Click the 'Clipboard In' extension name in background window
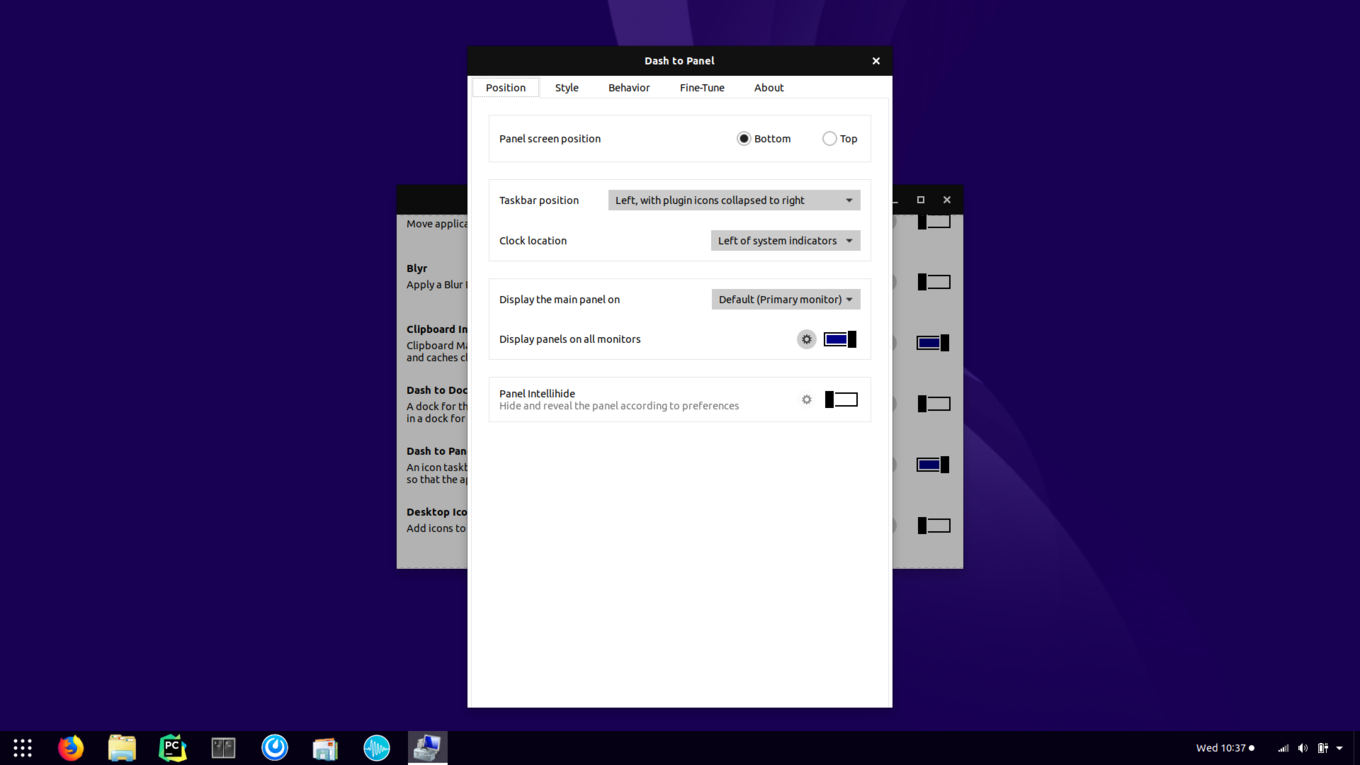The width and height of the screenshot is (1360, 765). [437, 329]
